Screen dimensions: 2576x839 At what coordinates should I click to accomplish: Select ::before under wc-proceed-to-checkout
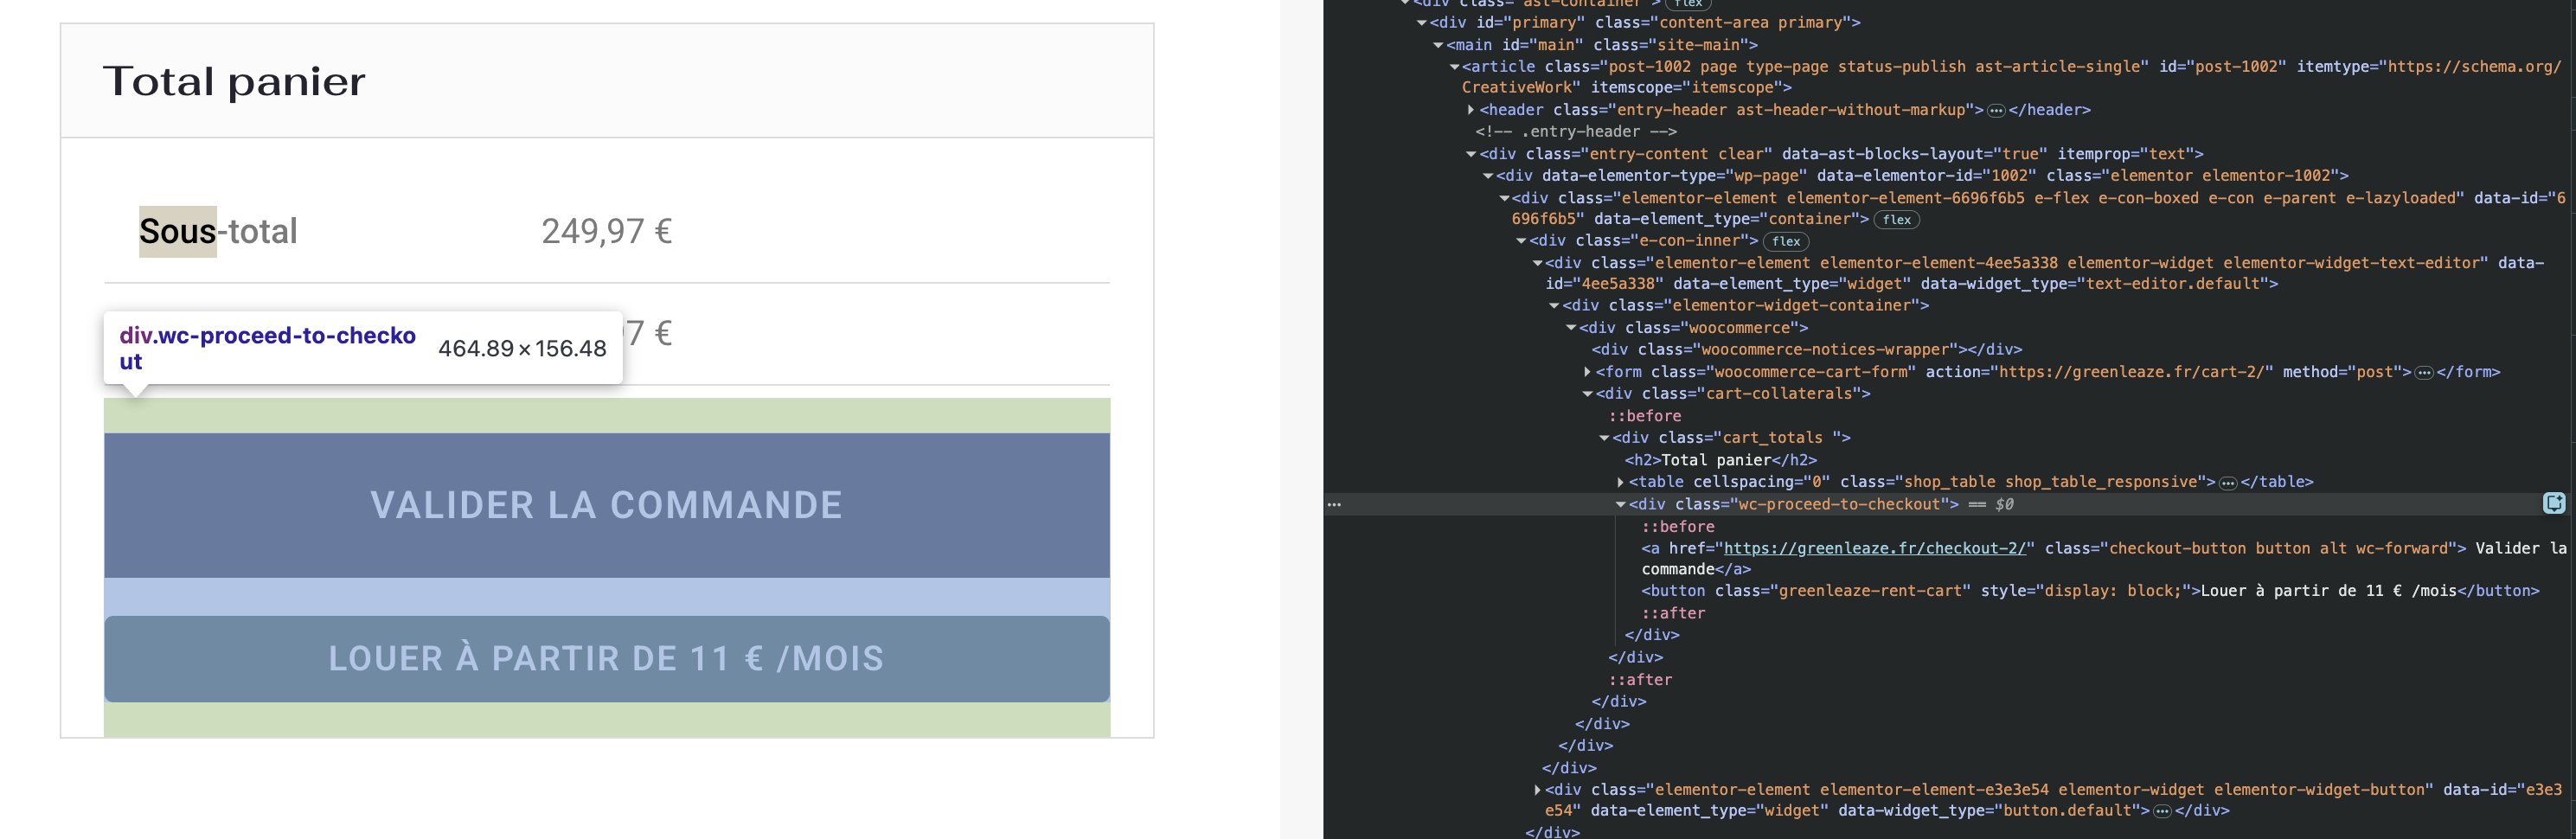point(1678,527)
